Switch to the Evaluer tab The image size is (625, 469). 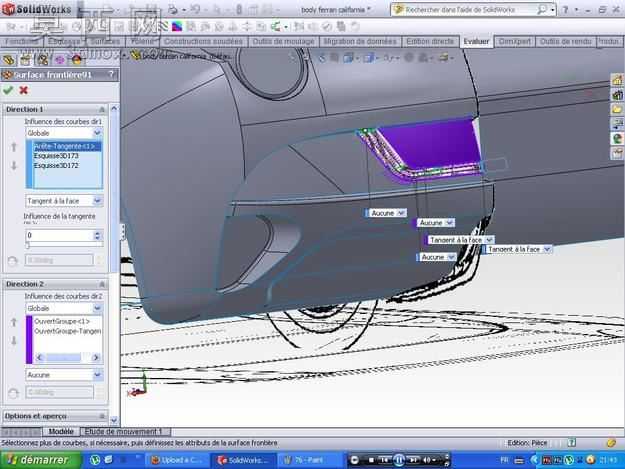point(476,41)
